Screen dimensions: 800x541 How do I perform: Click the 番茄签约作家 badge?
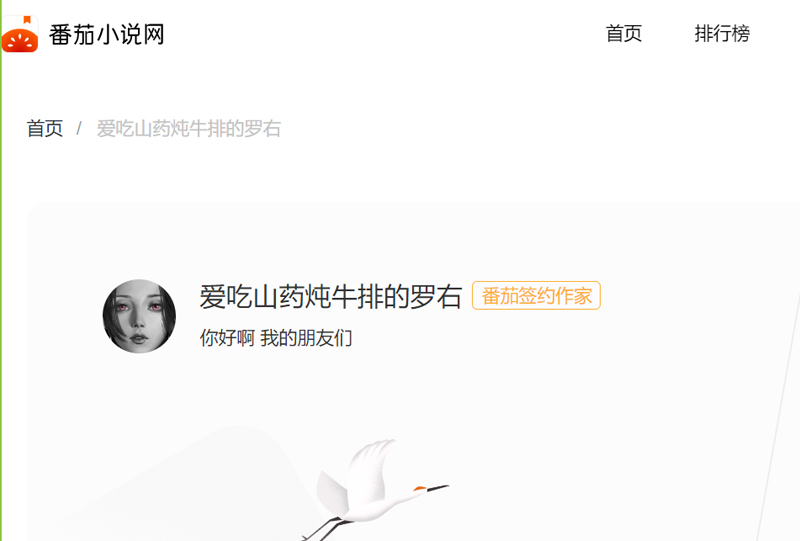point(536,296)
